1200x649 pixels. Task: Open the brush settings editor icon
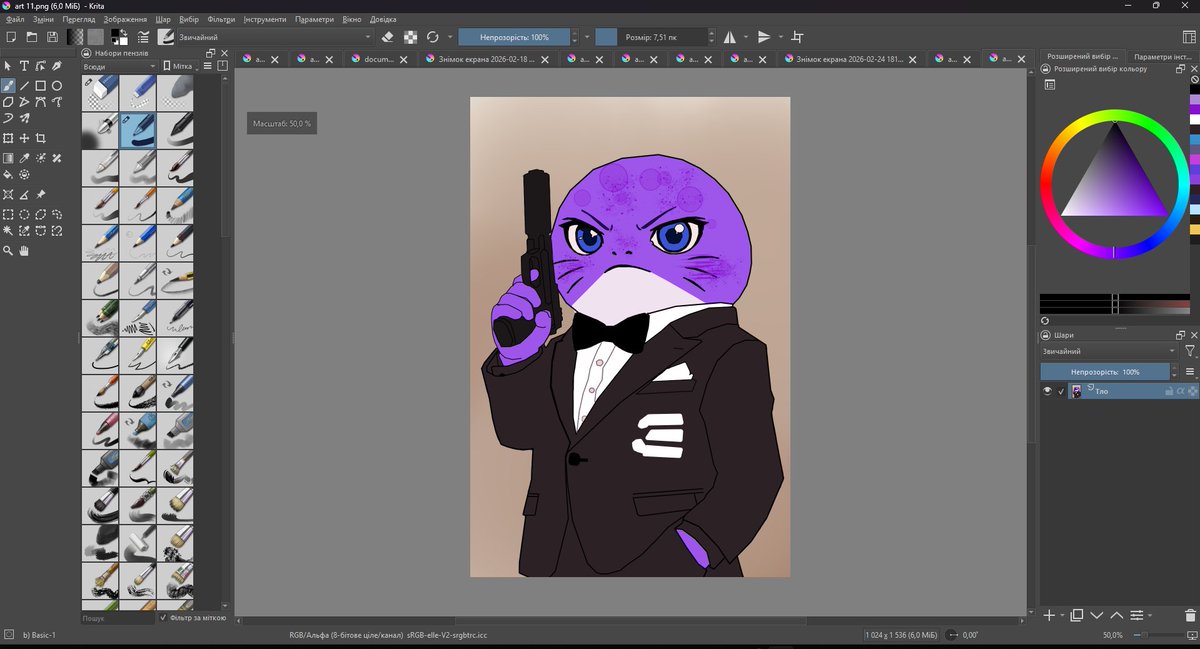[x=143, y=37]
